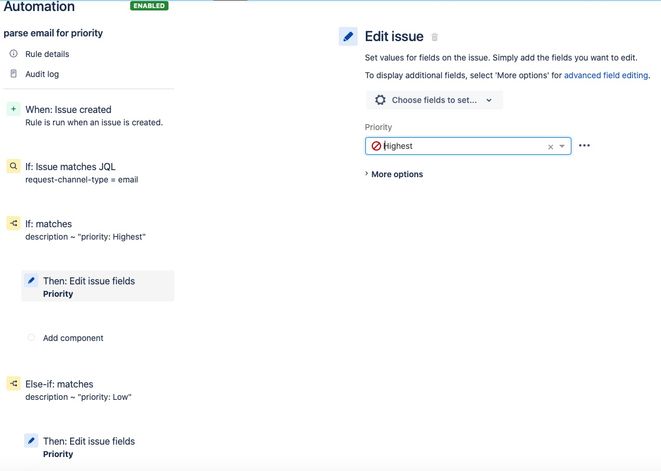Click the Priority field input showing Highest

pos(468,146)
